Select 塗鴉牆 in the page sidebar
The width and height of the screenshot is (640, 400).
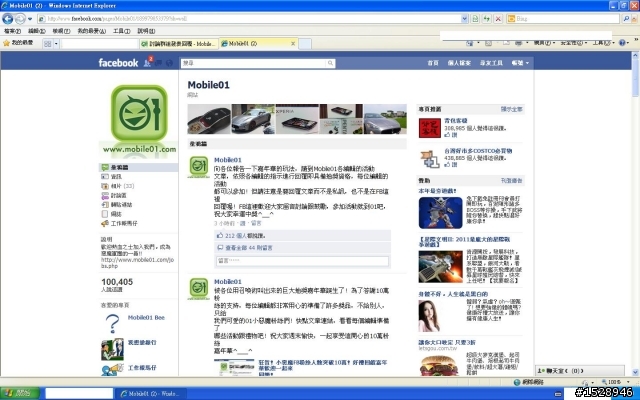139,167
